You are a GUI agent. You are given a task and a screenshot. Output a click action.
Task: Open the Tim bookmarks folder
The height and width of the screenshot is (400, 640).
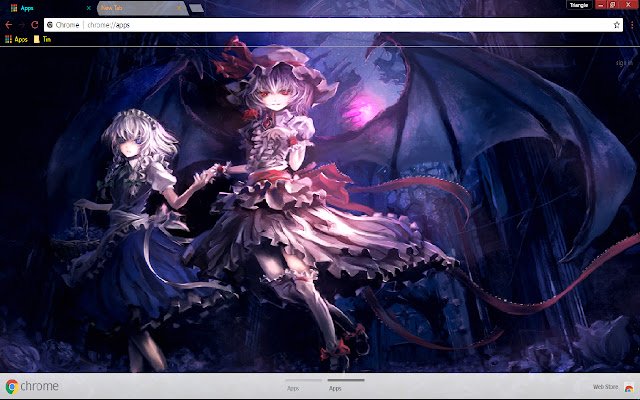click(42, 39)
